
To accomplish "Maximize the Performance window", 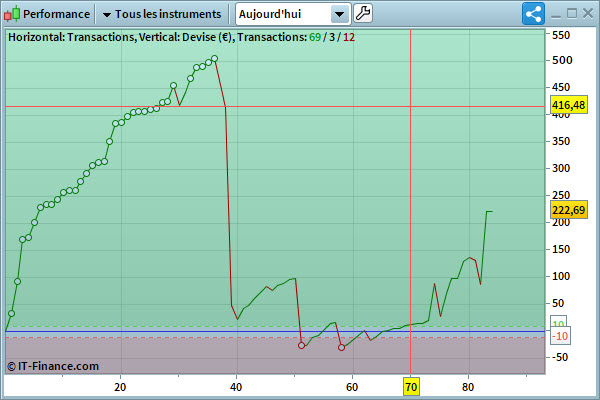I will tap(572, 14).
